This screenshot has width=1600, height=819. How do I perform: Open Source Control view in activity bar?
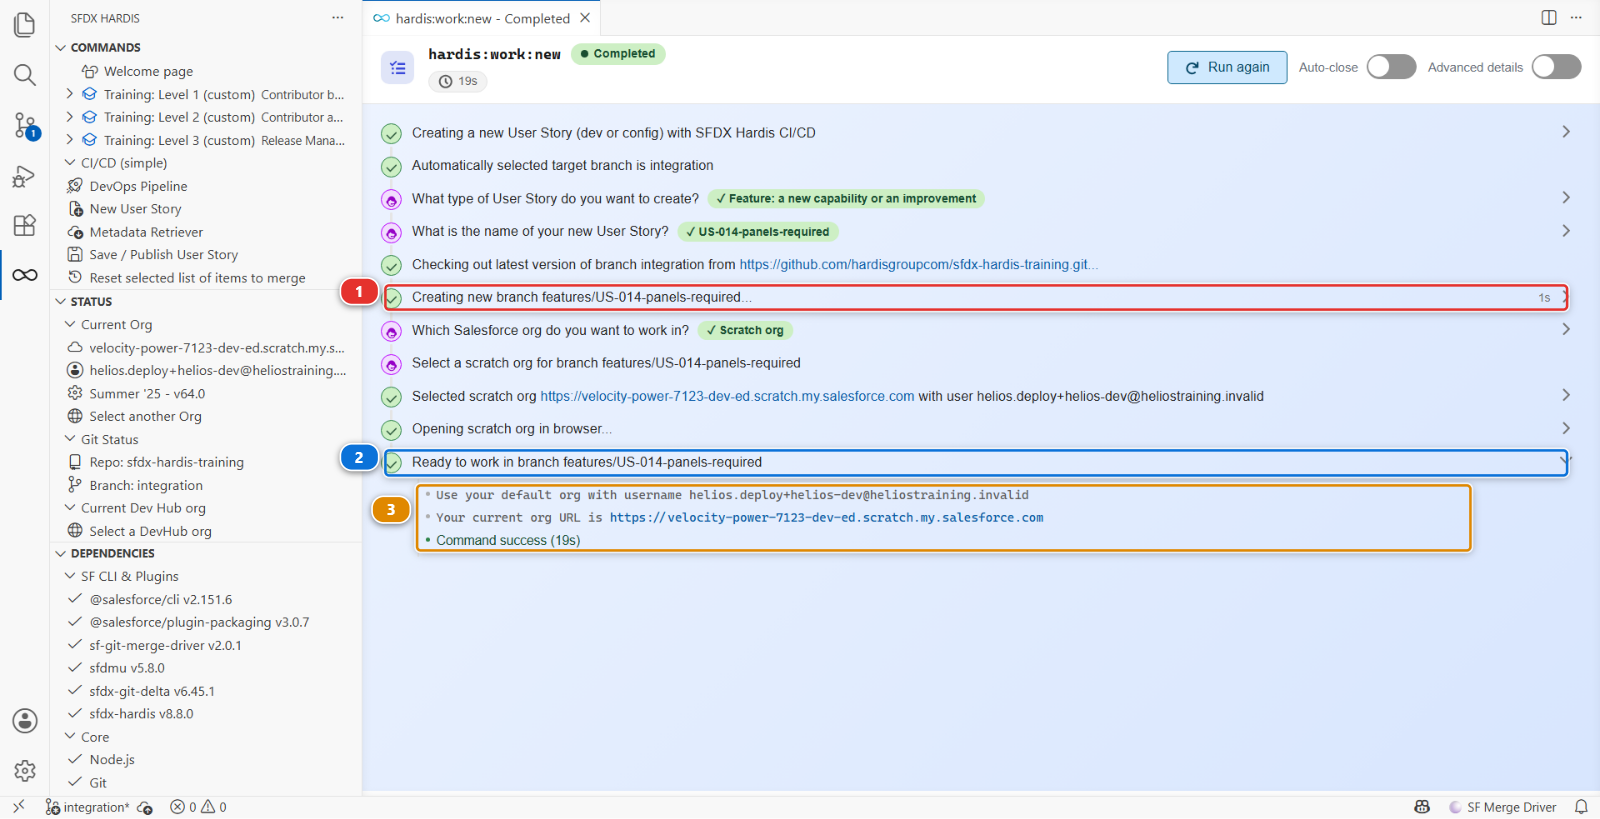point(25,126)
